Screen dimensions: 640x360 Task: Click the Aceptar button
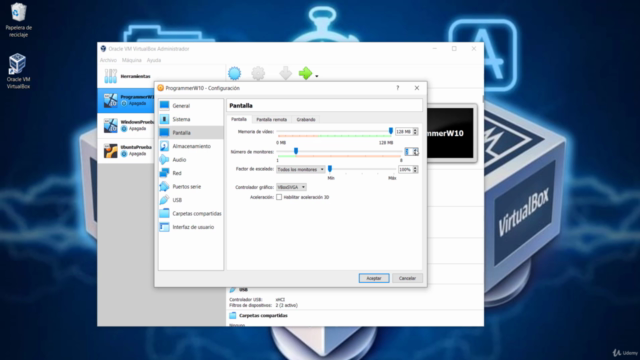[x=374, y=278]
